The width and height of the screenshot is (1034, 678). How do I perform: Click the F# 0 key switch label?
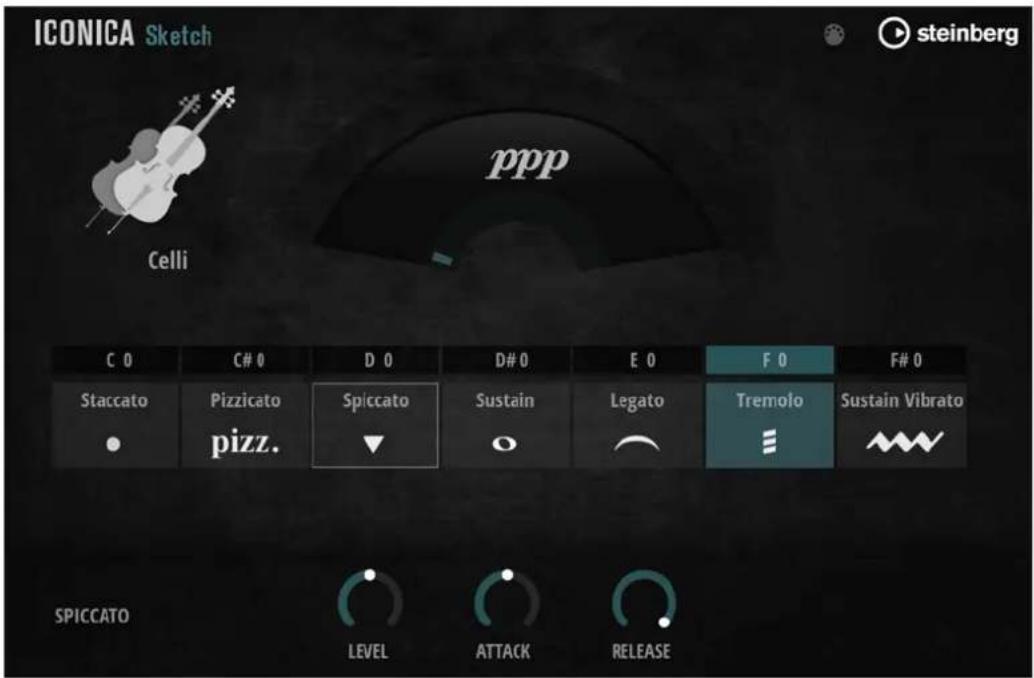click(x=905, y=360)
